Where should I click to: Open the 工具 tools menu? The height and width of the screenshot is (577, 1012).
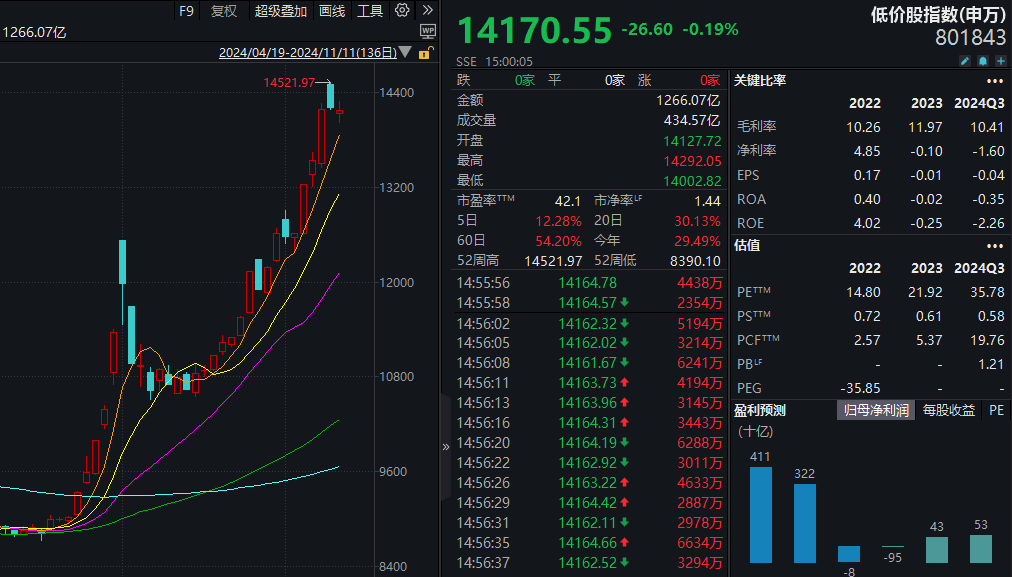coord(370,11)
